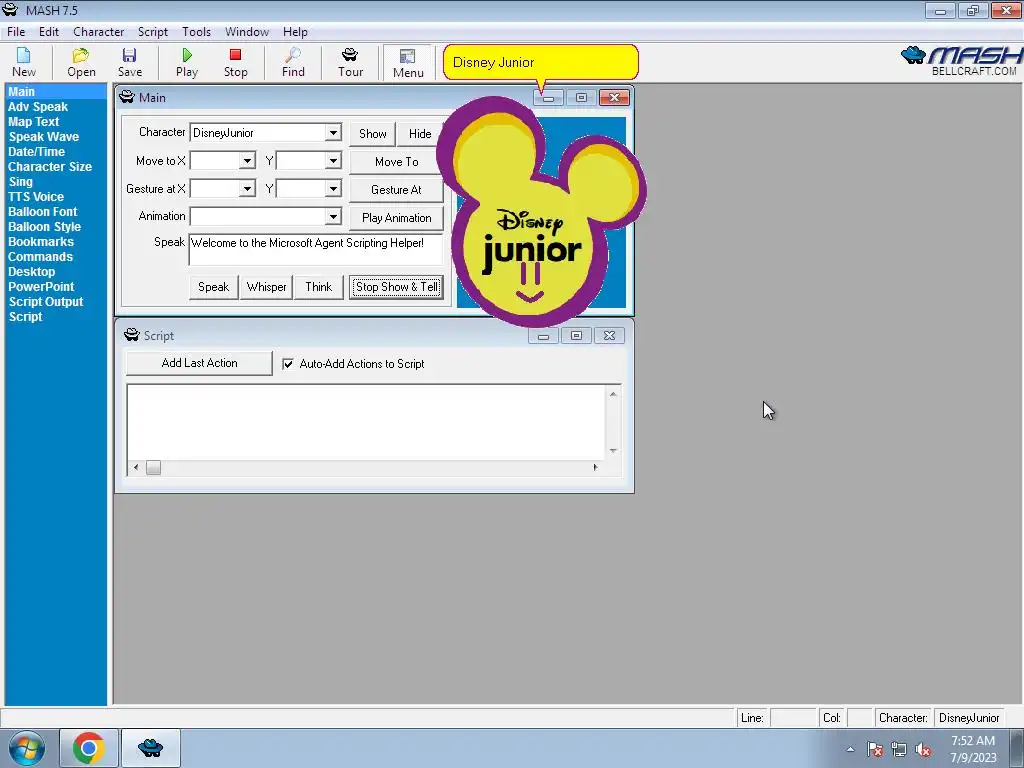
Task: Click the Move To button
Action: click(396, 161)
